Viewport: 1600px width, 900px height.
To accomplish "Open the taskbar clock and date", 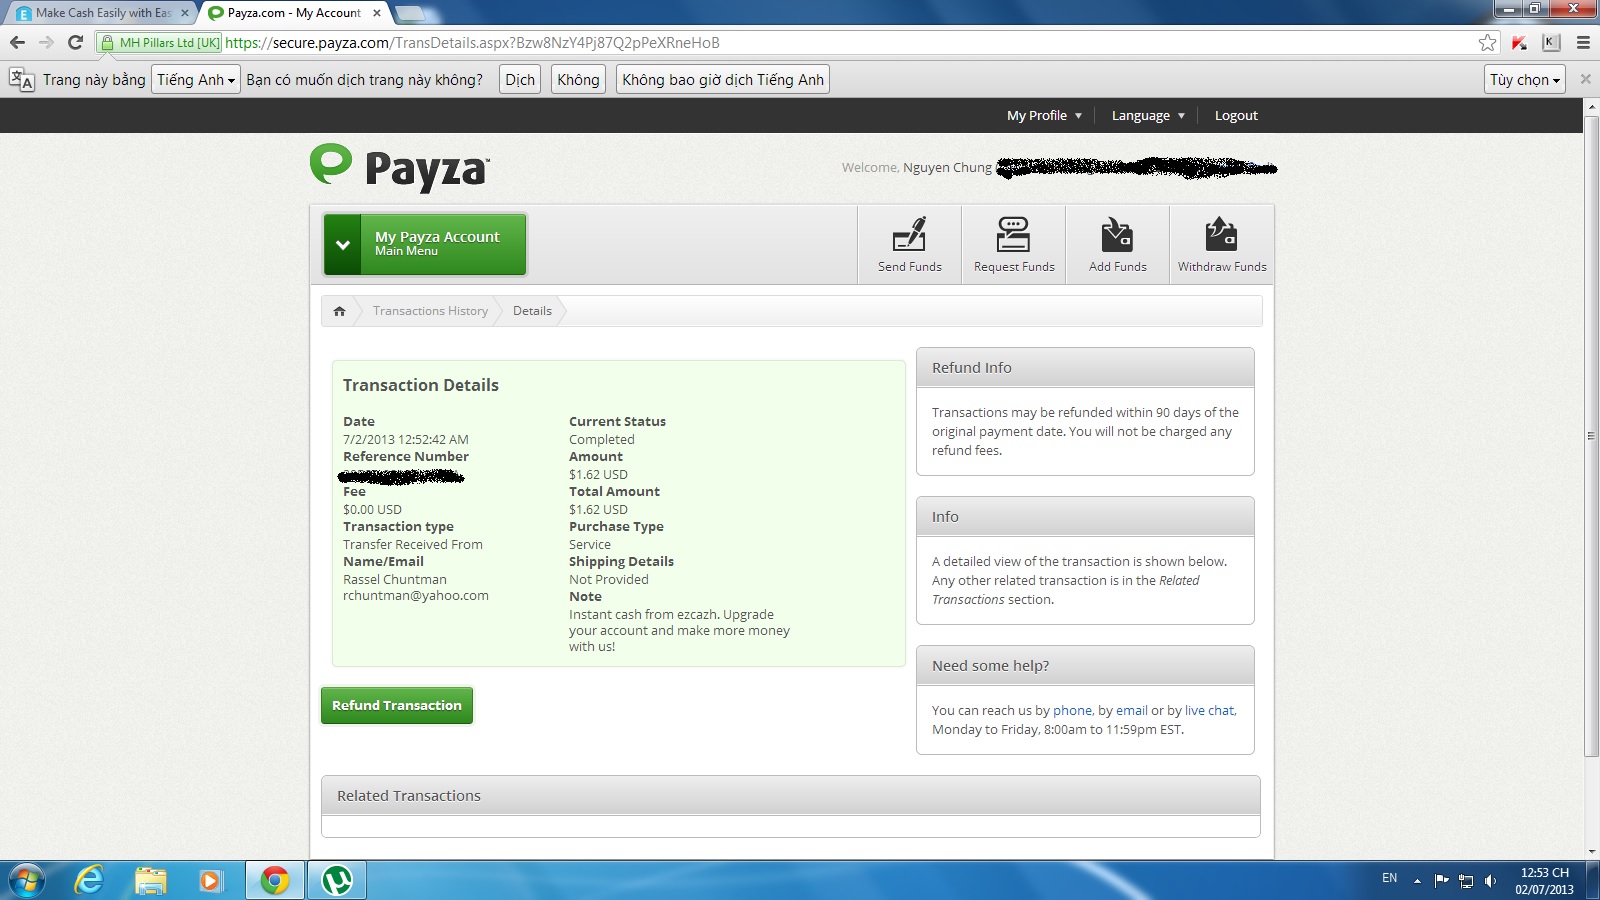I will pos(1545,881).
